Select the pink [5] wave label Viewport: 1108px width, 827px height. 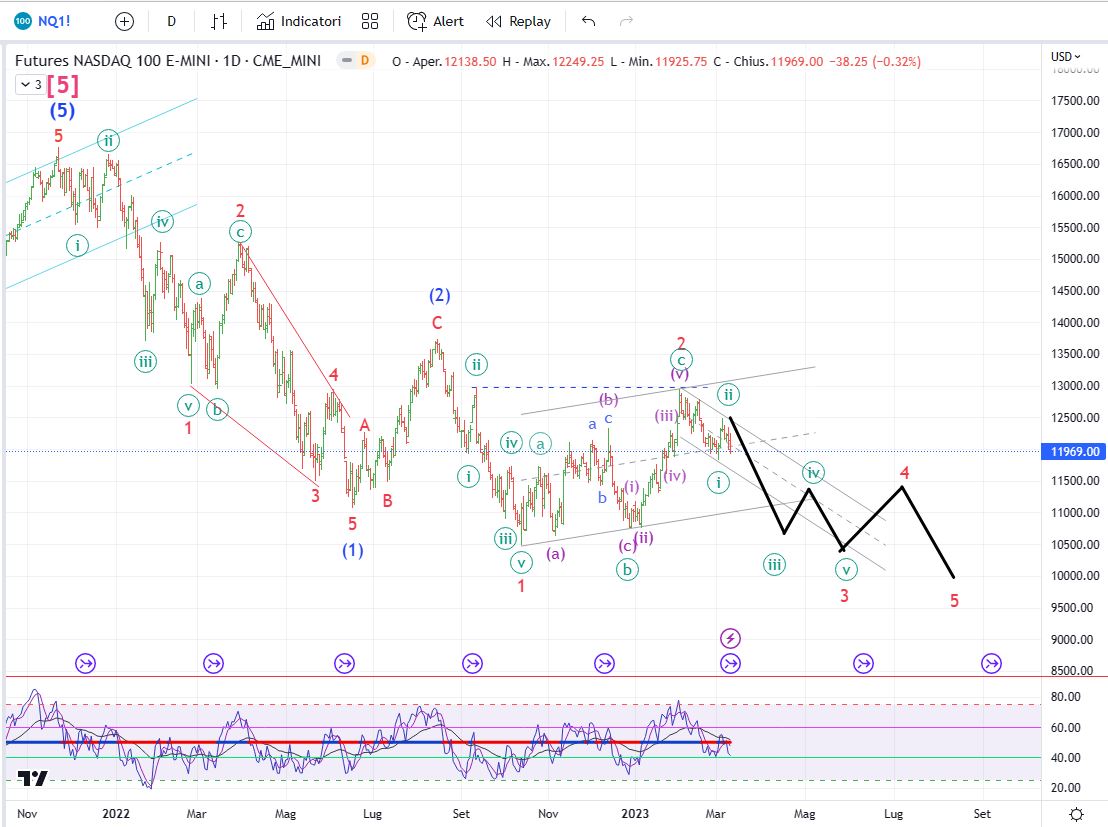coord(63,86)
